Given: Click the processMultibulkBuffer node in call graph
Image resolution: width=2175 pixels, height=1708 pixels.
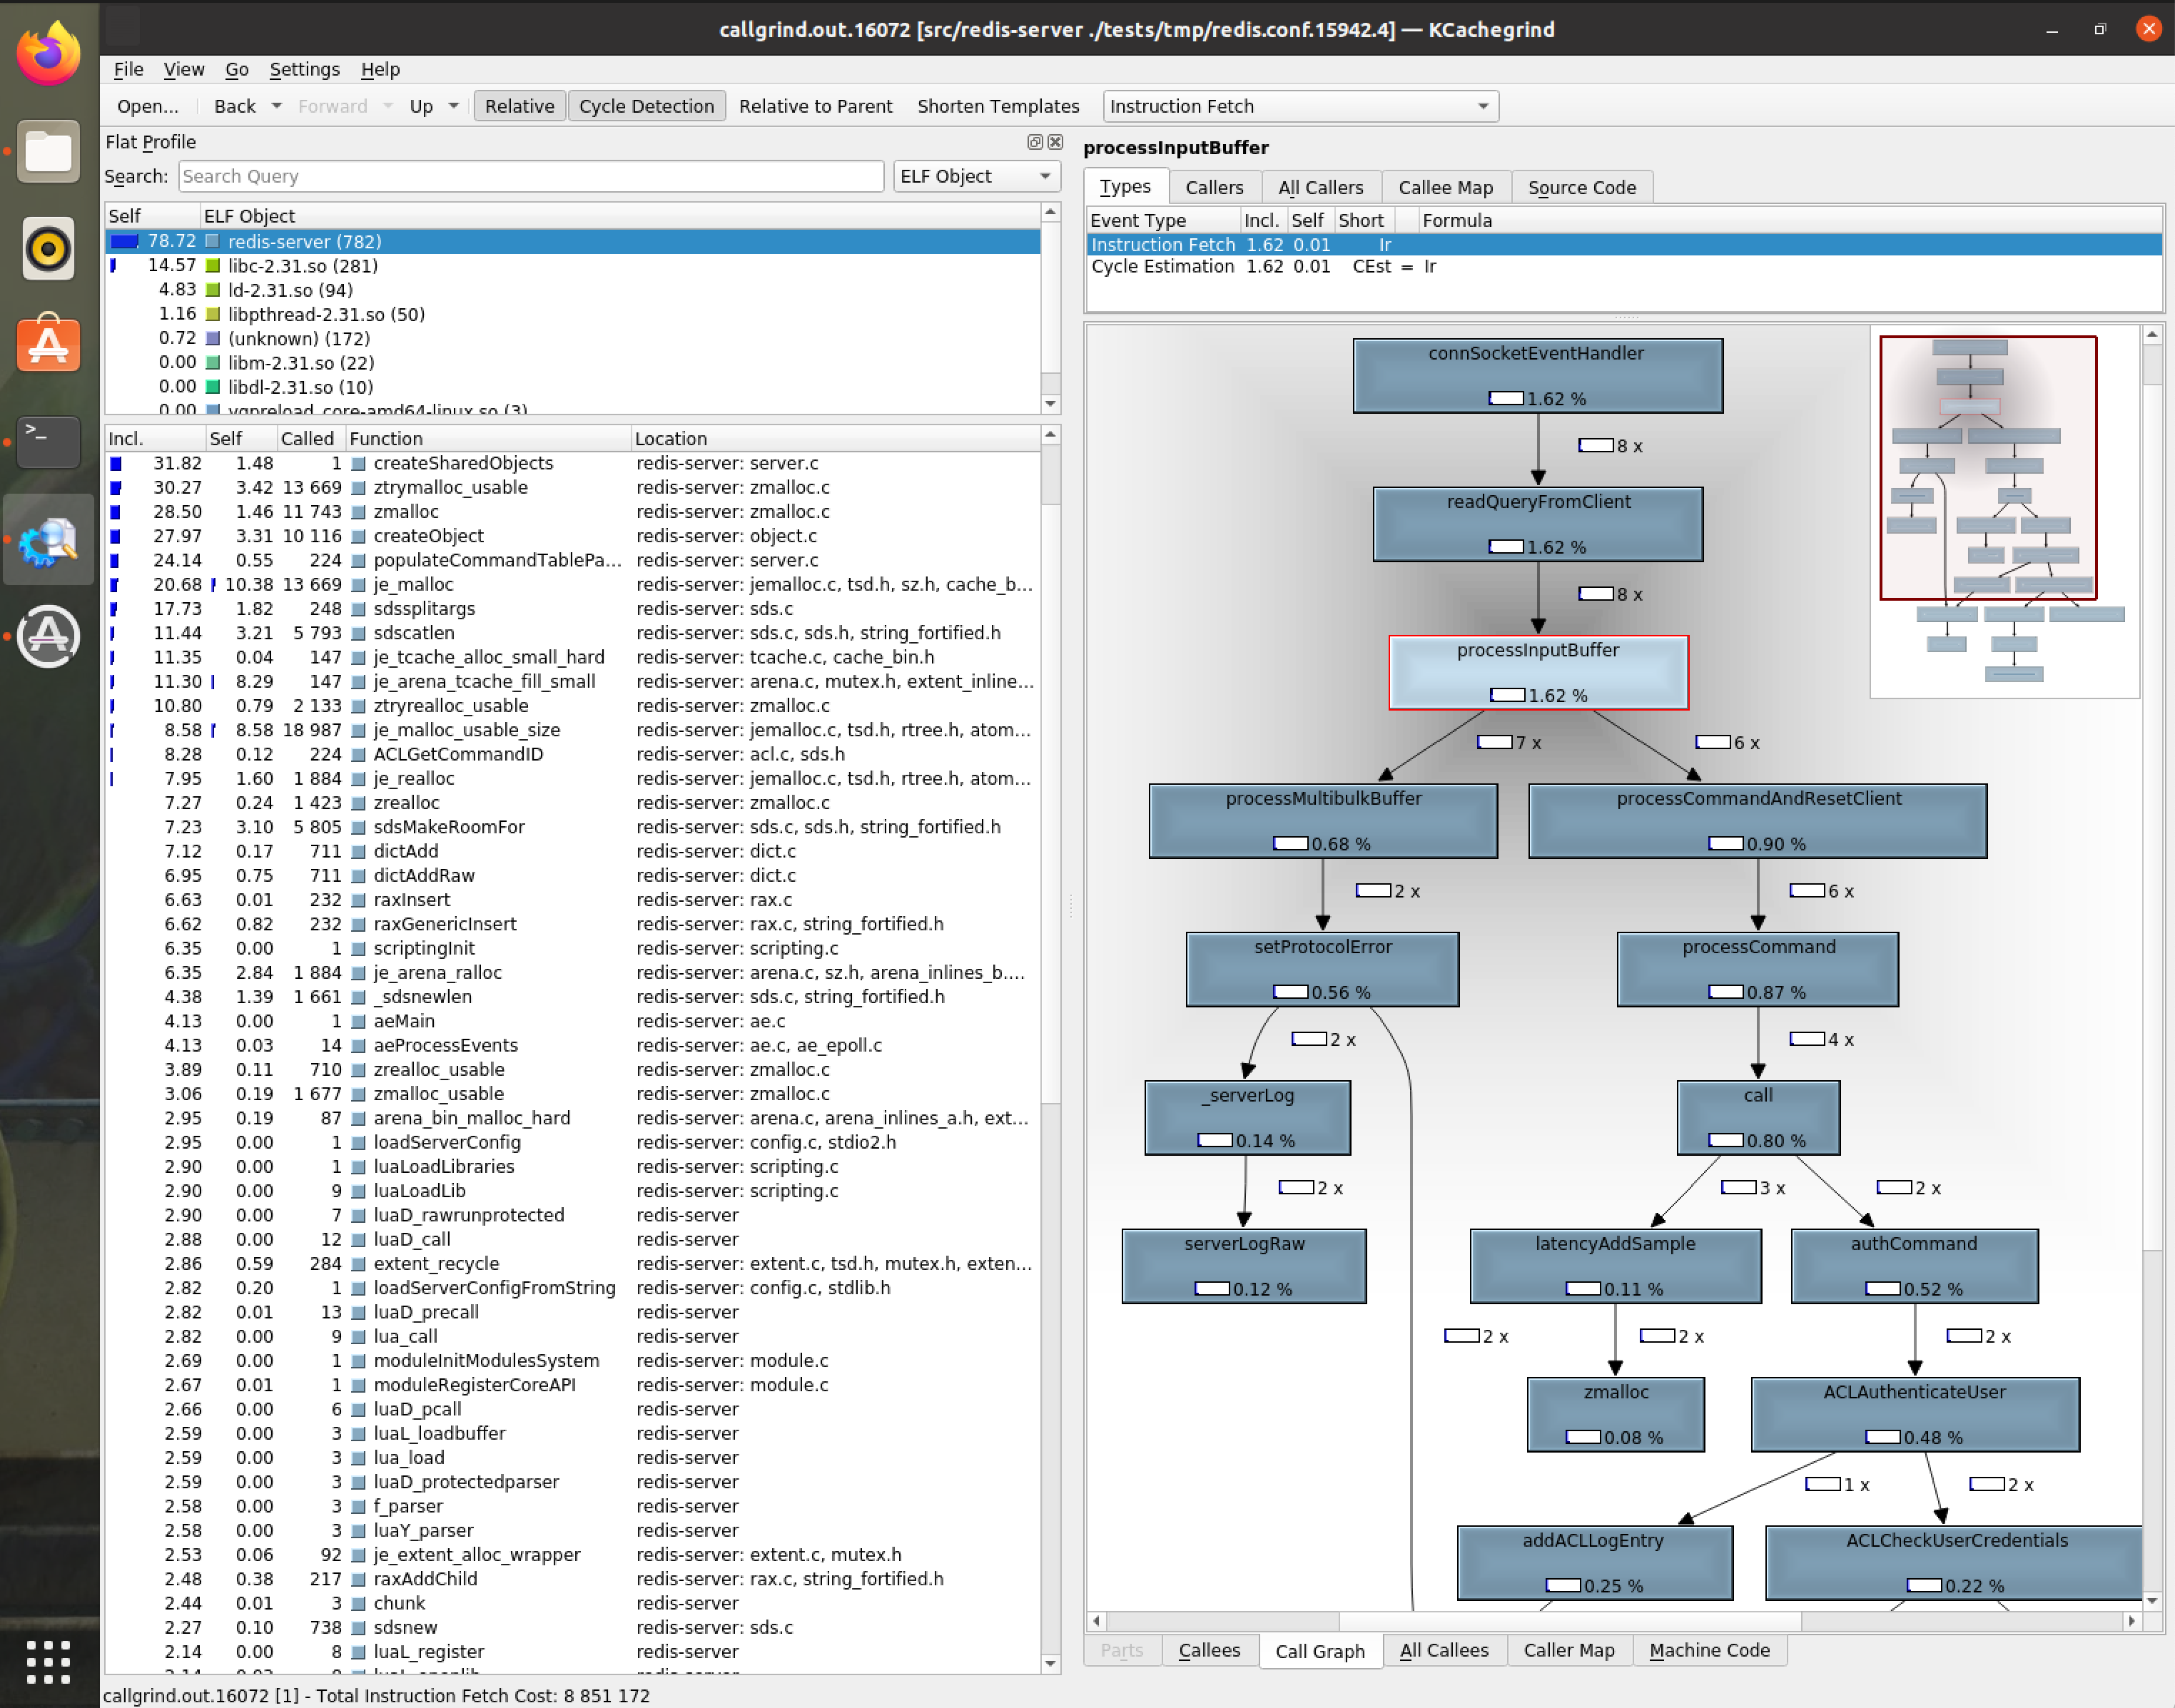Looking at the screenshot, I should coord(1326,822).
